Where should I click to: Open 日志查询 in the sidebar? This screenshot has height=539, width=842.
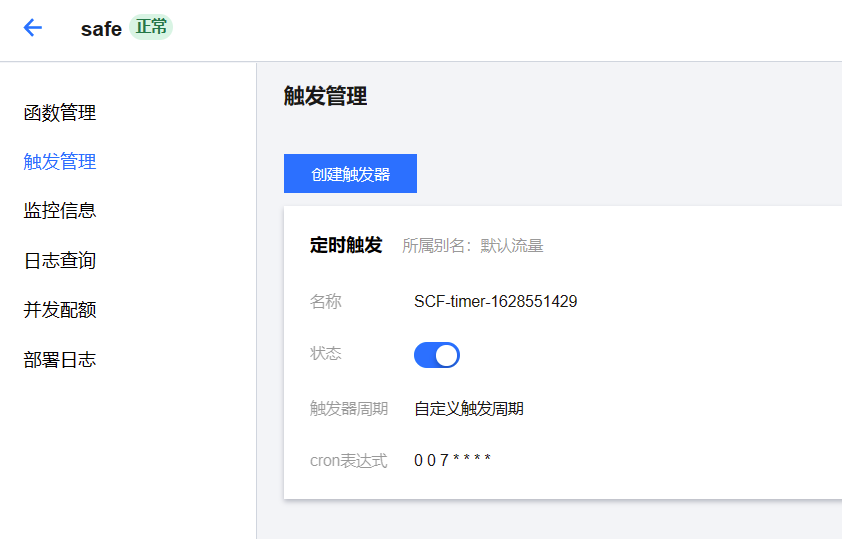[x=60, y=260]
